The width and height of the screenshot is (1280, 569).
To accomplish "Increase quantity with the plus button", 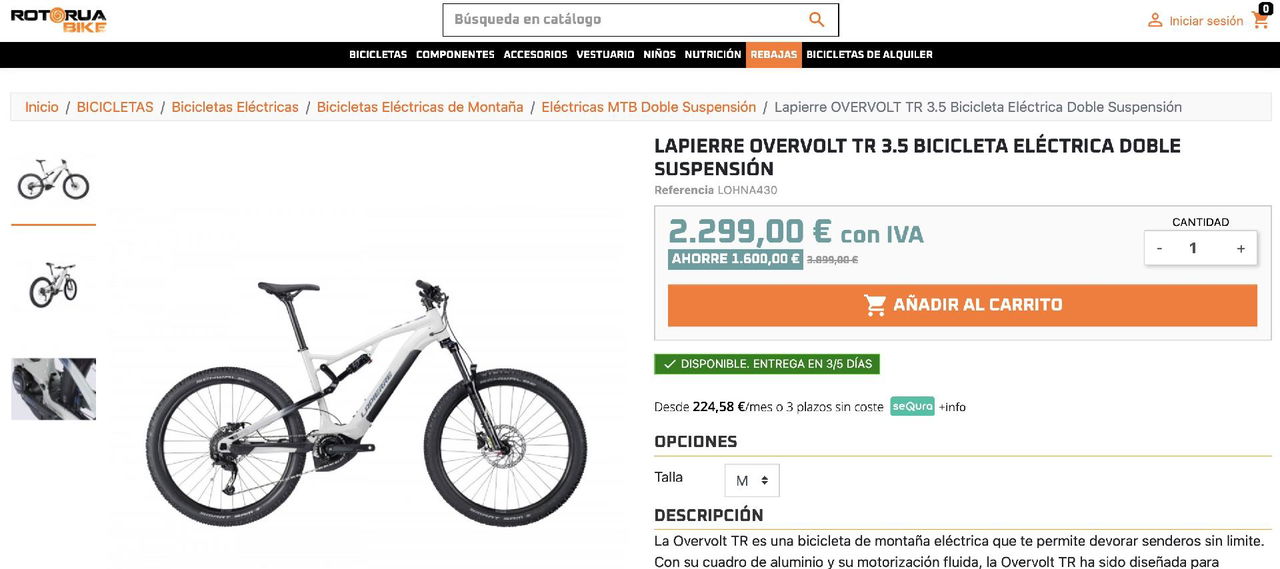I will (1241, 248).
